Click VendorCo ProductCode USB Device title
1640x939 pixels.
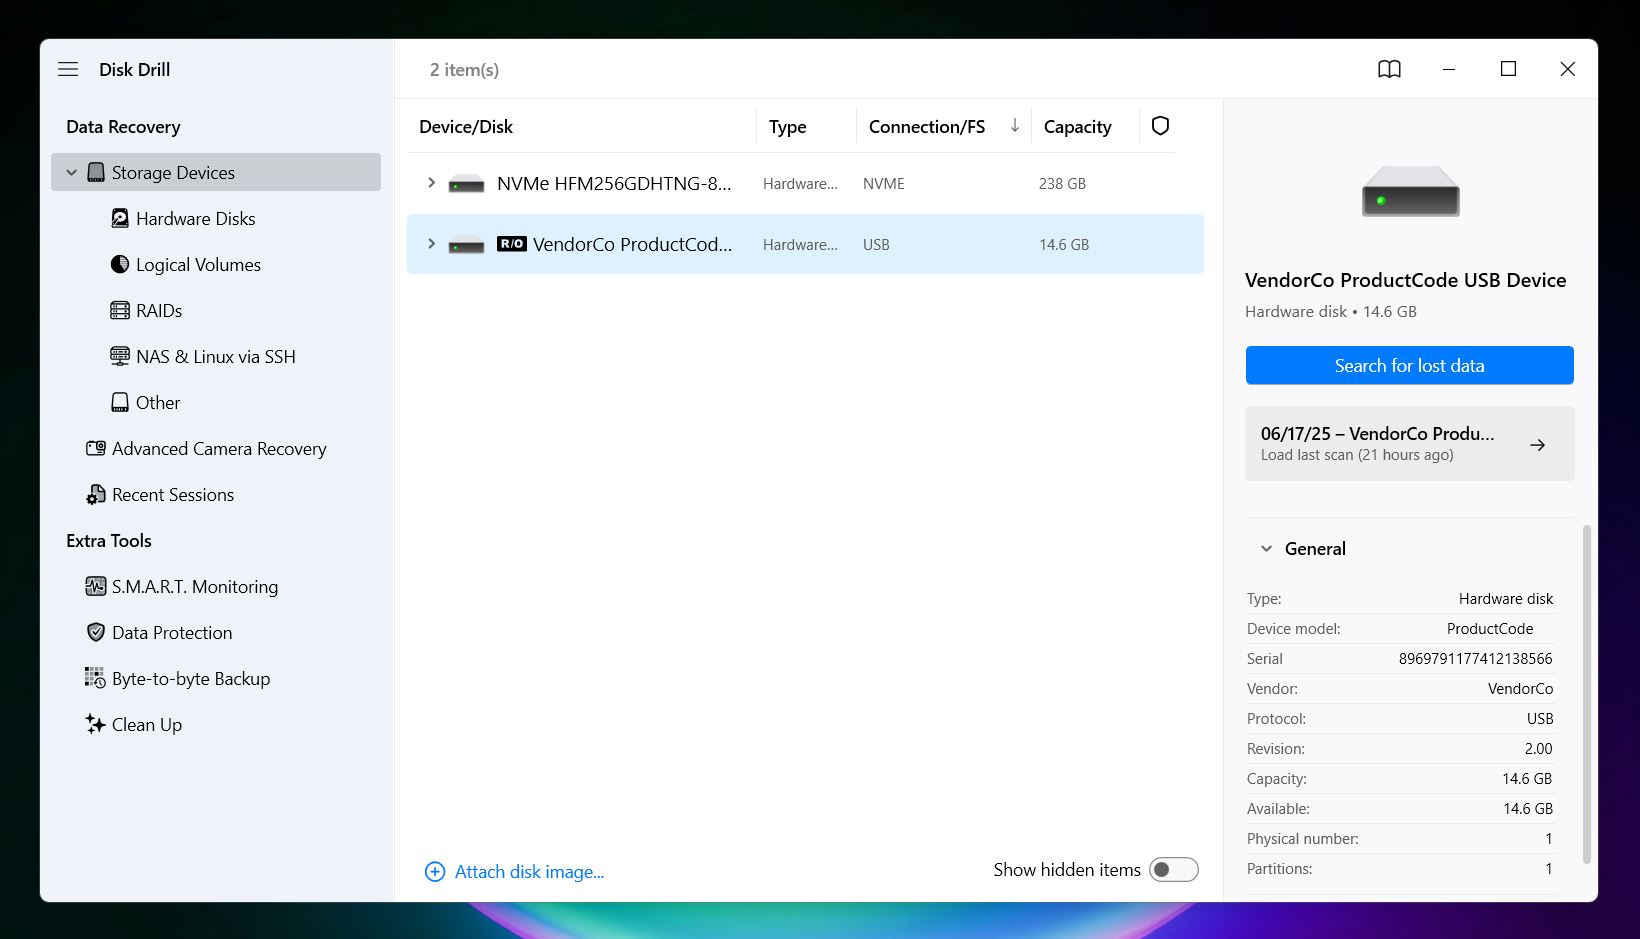pos(1405,280)
